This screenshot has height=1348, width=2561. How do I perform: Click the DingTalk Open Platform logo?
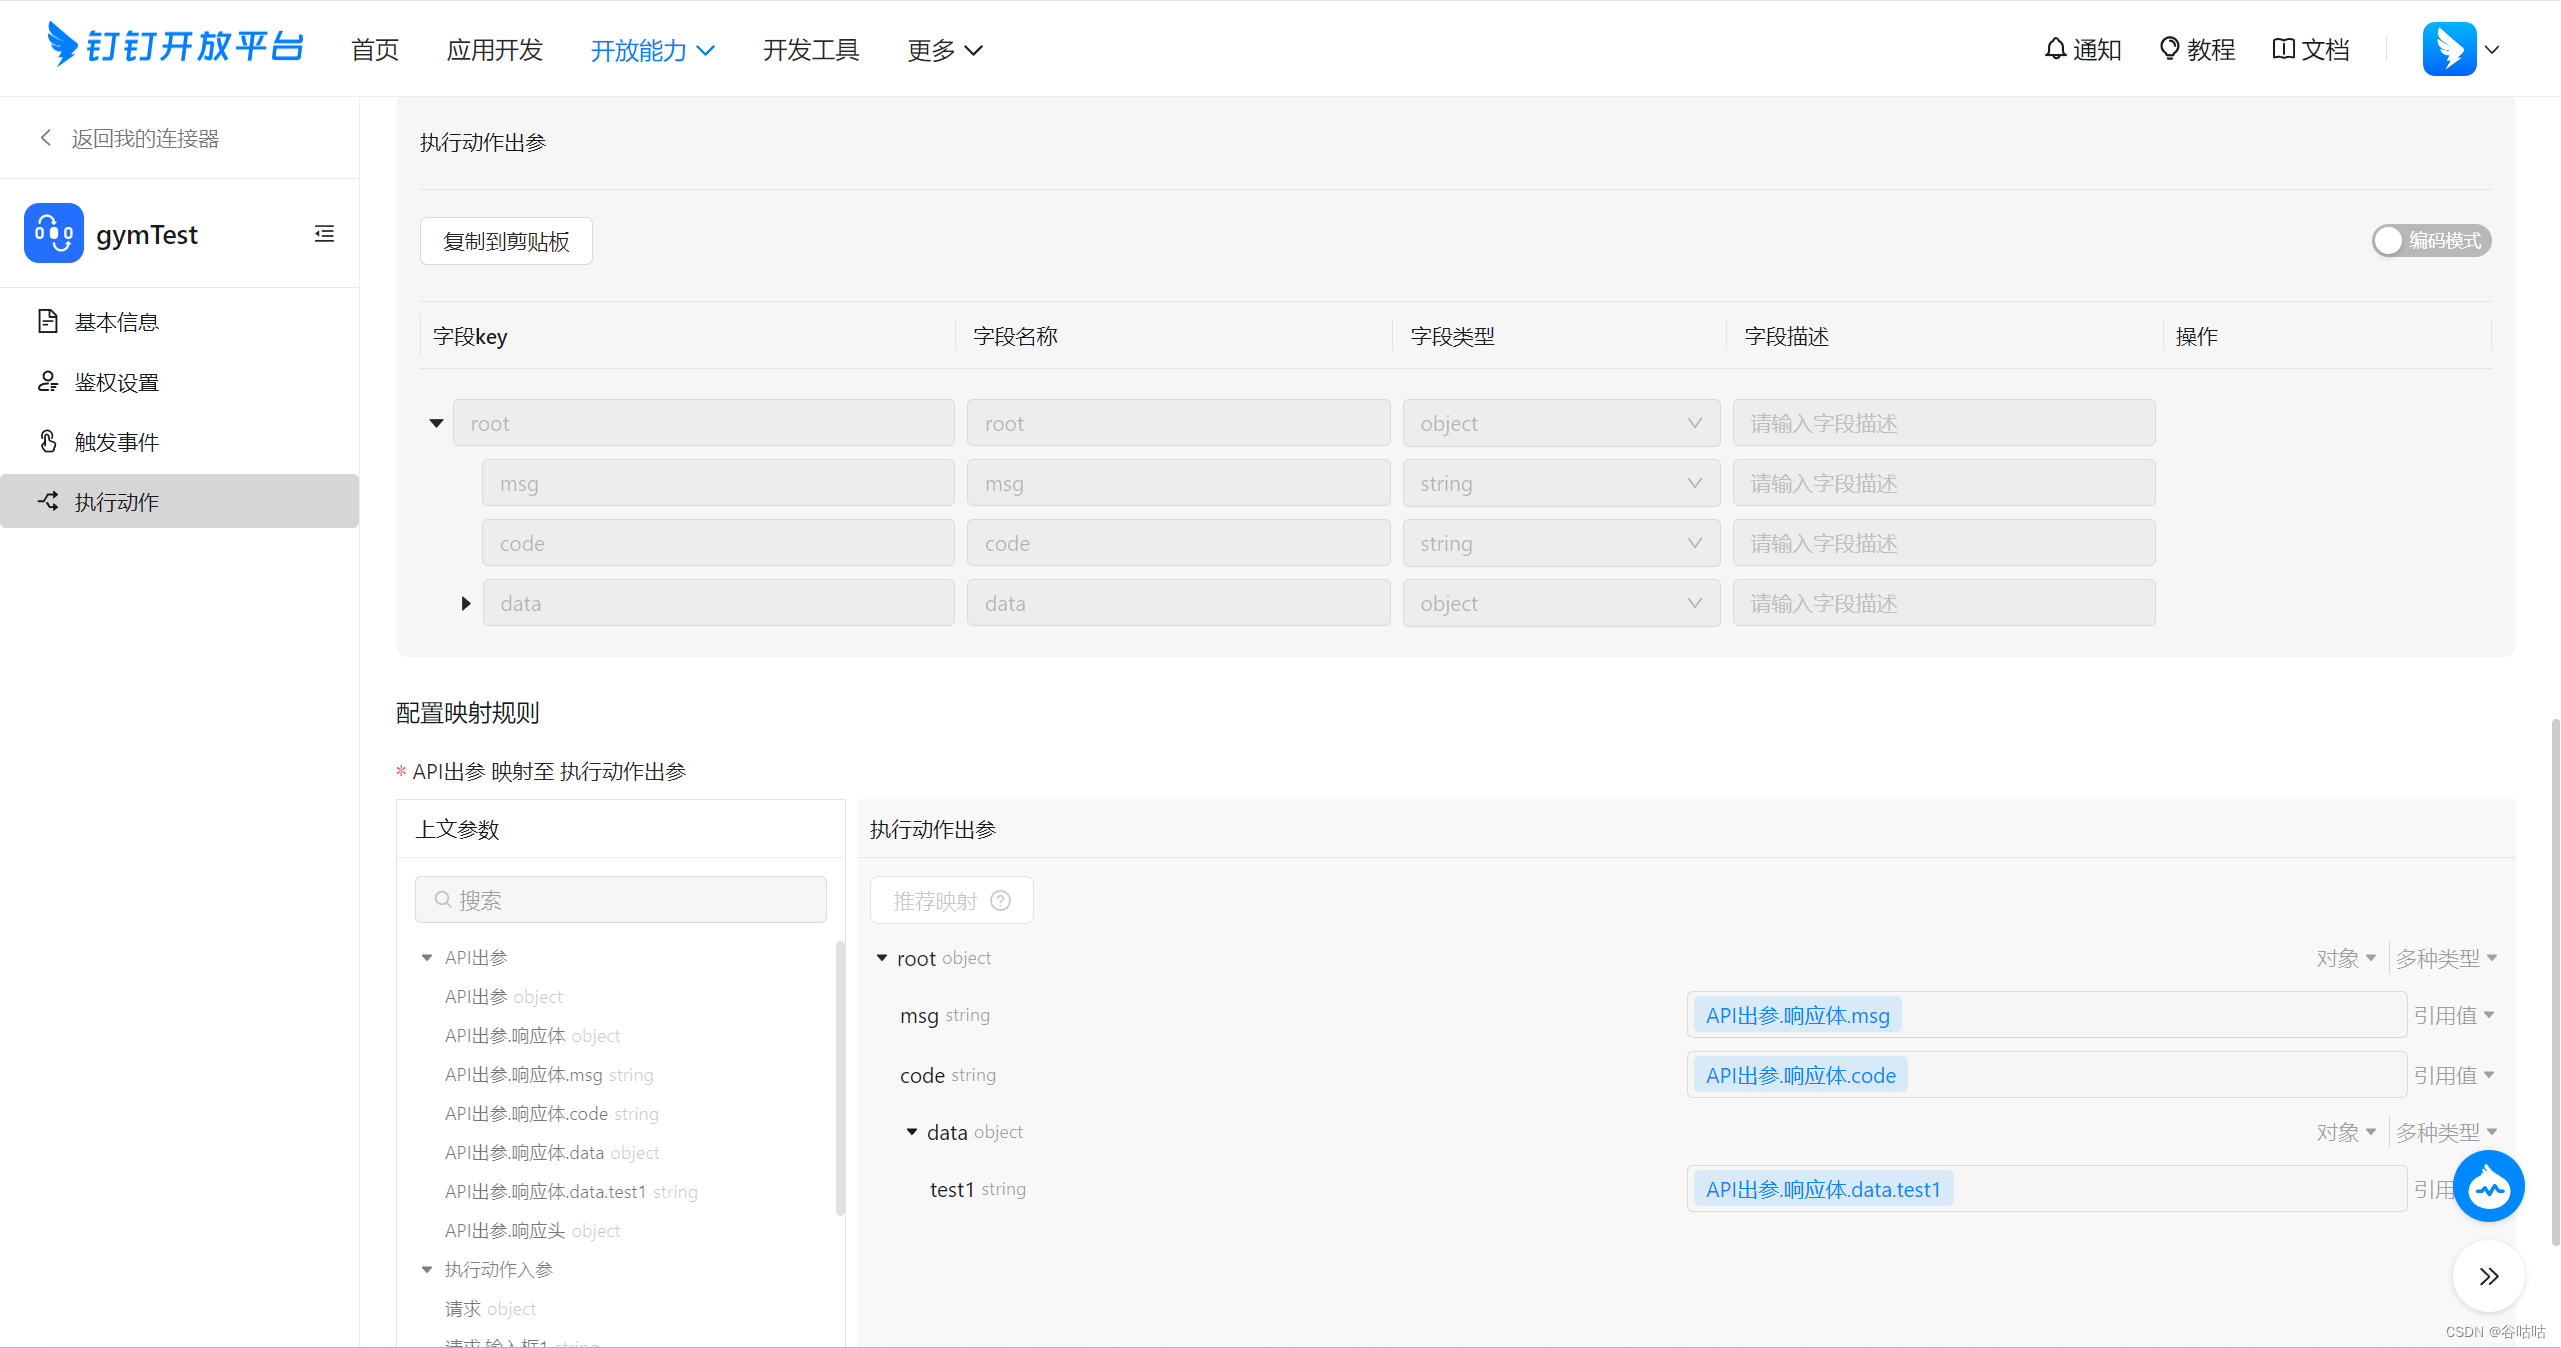coord(175,46)
